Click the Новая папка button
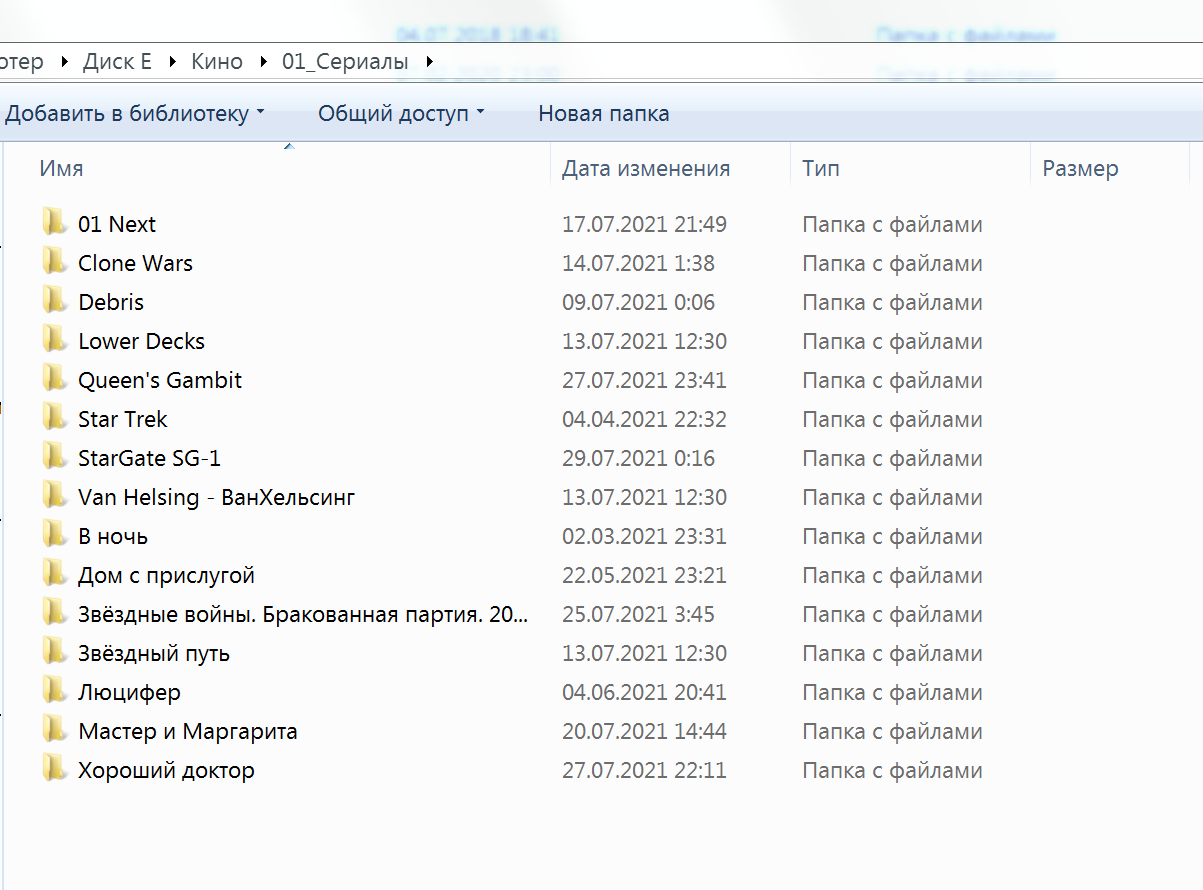The height and width of the screenshot is (890, 1203). (x=604, y=114)
